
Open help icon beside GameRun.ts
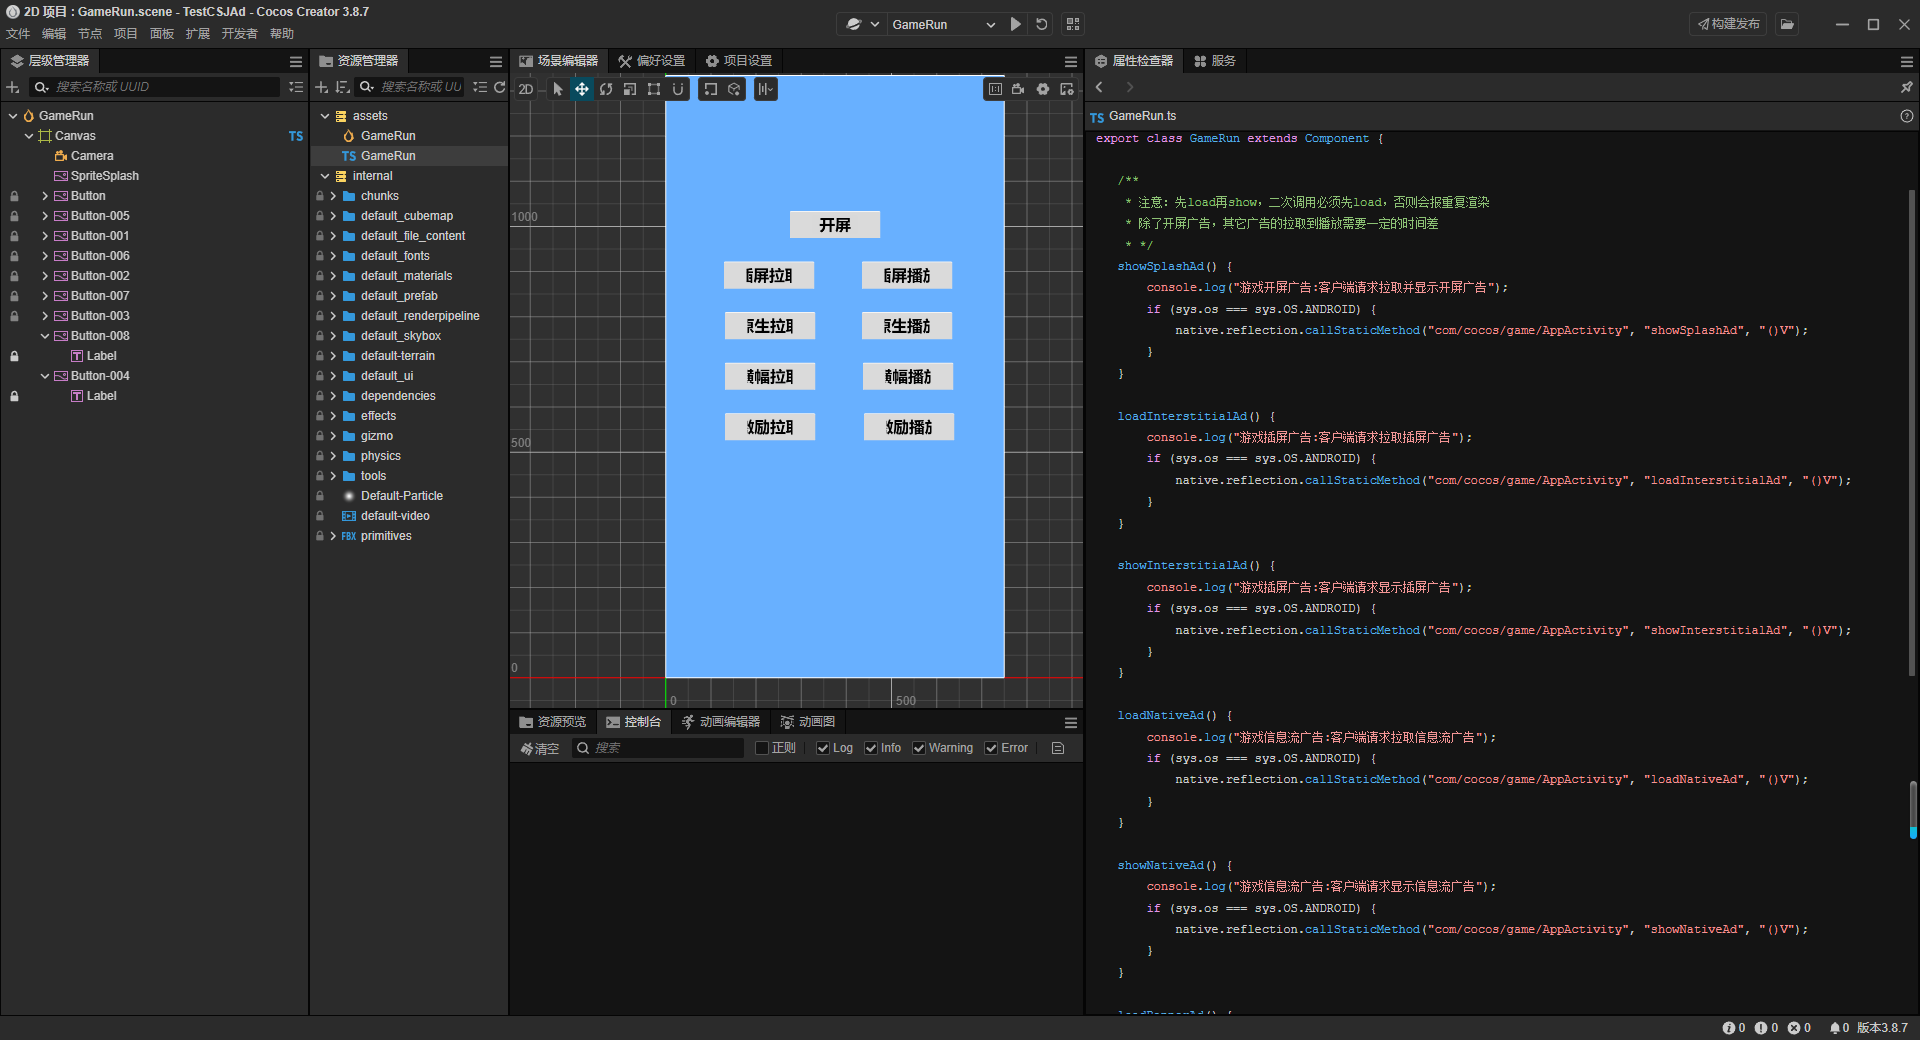tap(1906, 116)
